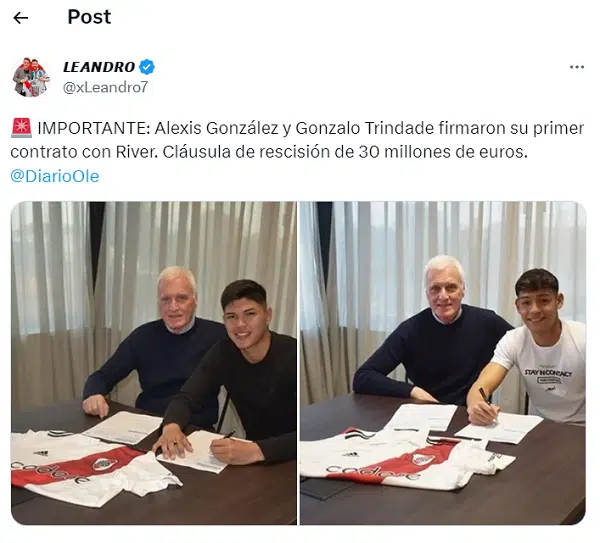Click the pen held in the right photo
The image size is (600, 543).
coord(488,400)
